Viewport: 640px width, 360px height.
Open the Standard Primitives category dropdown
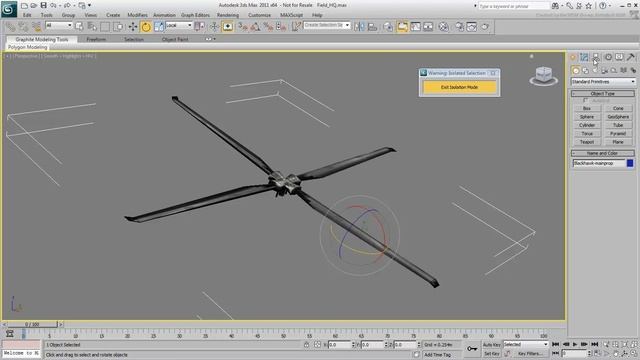[603, 82]
